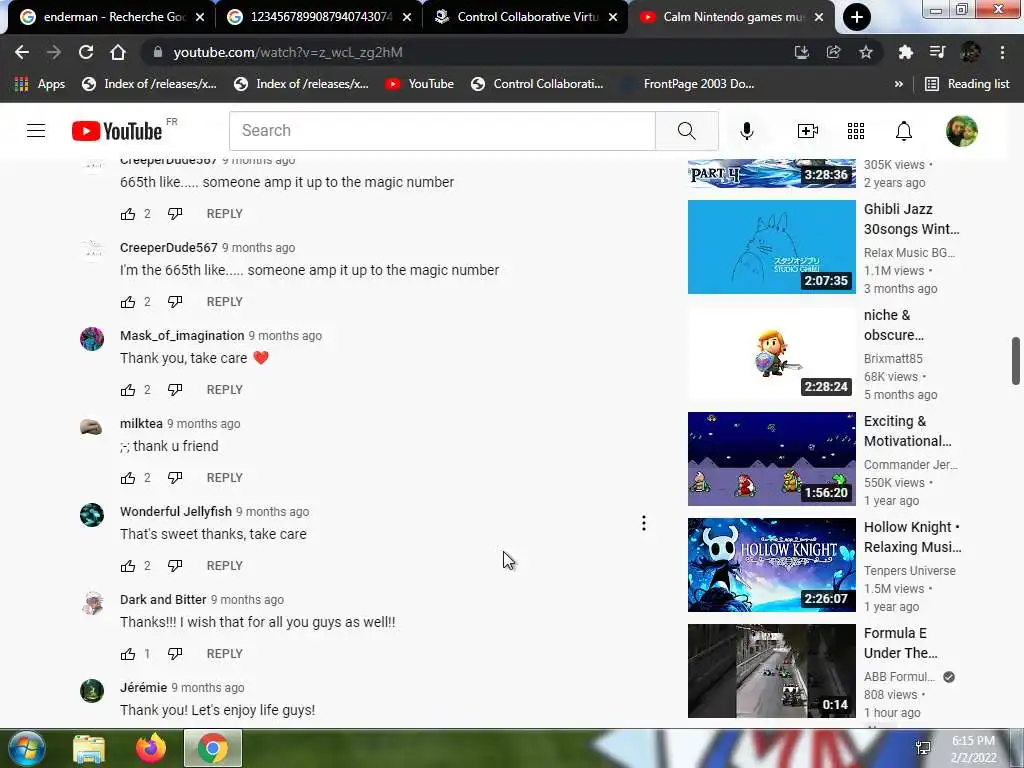1024x768 pixels.
Task: Dislike the Dark and Bitter comment
Action: (x=175, y=654)
